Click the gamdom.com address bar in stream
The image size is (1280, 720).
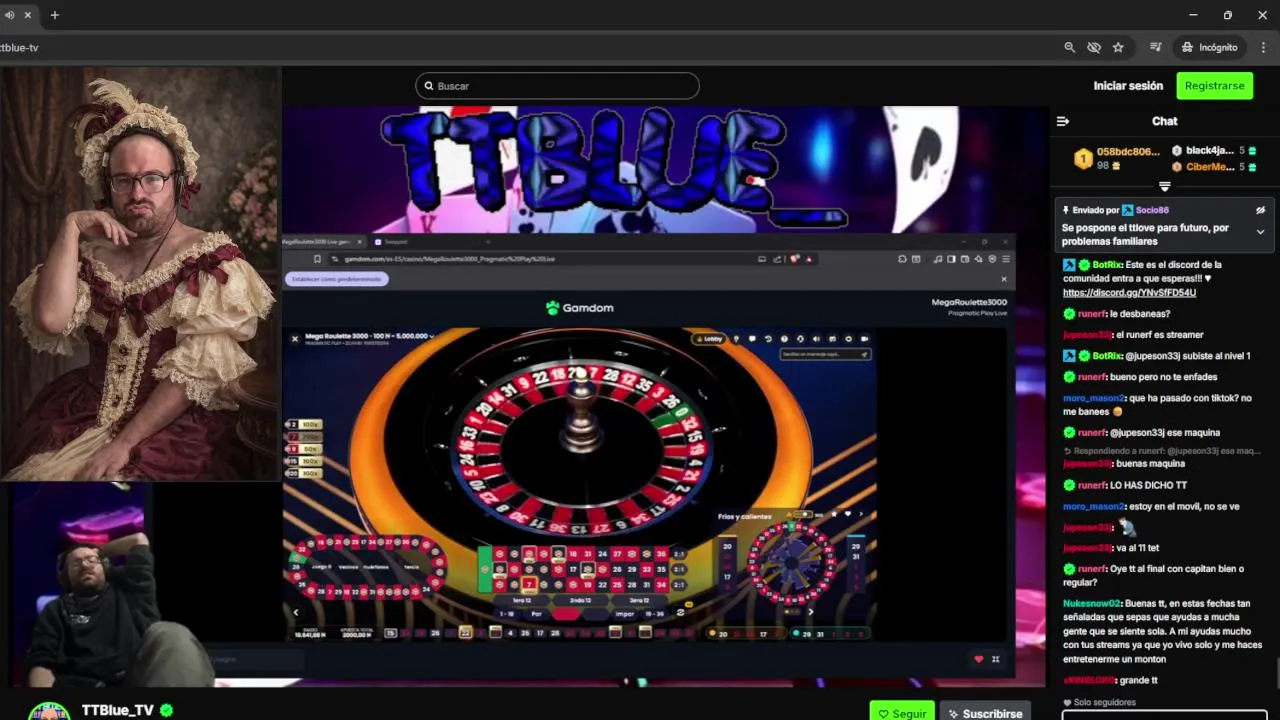tap(540, 259)
